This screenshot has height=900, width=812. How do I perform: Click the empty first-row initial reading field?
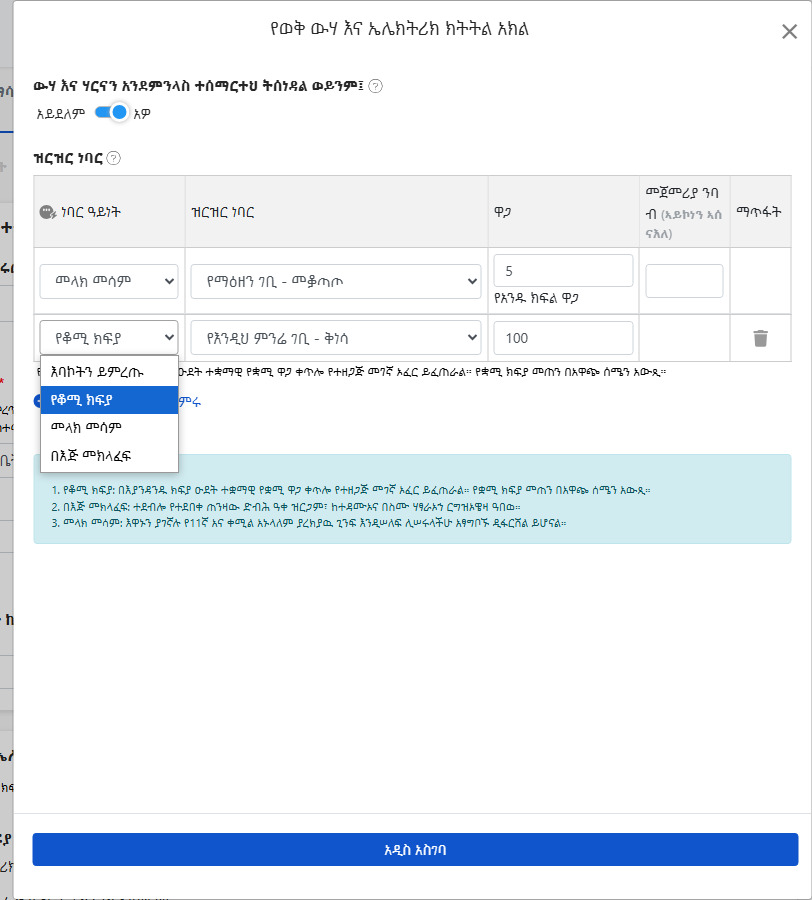coord(684,281)
